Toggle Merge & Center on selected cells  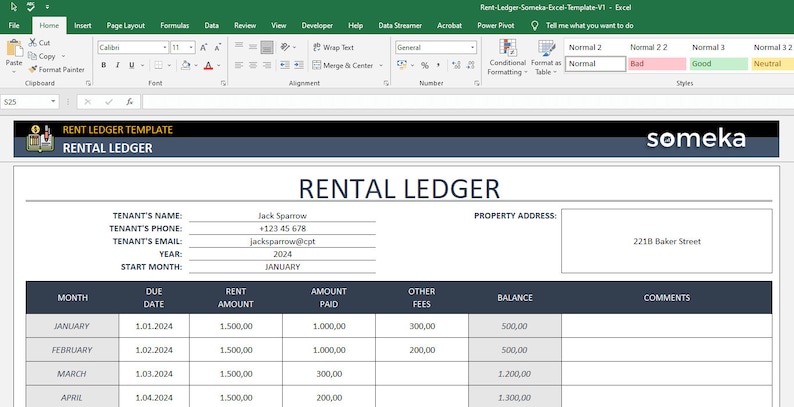343,65
